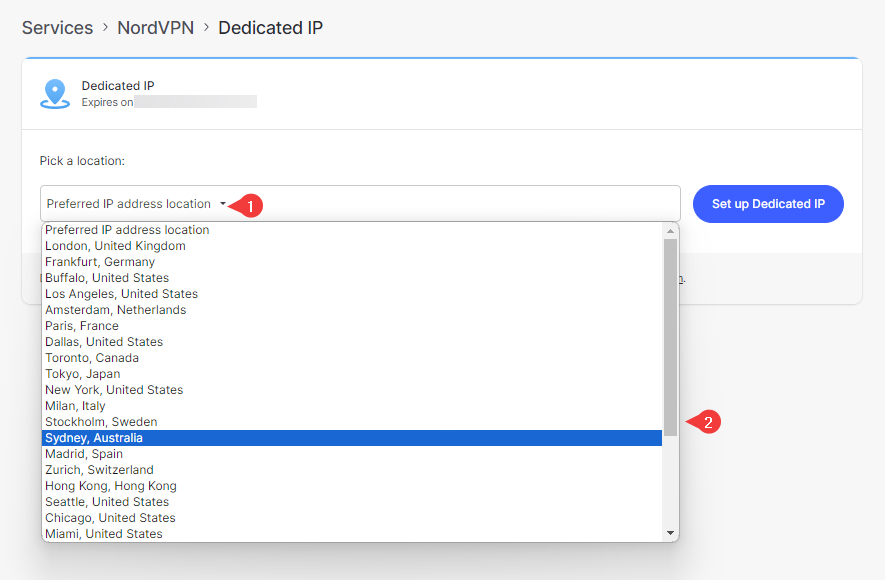
Task: Go to Services in the breadcrumb
Action: click(57, 28)
